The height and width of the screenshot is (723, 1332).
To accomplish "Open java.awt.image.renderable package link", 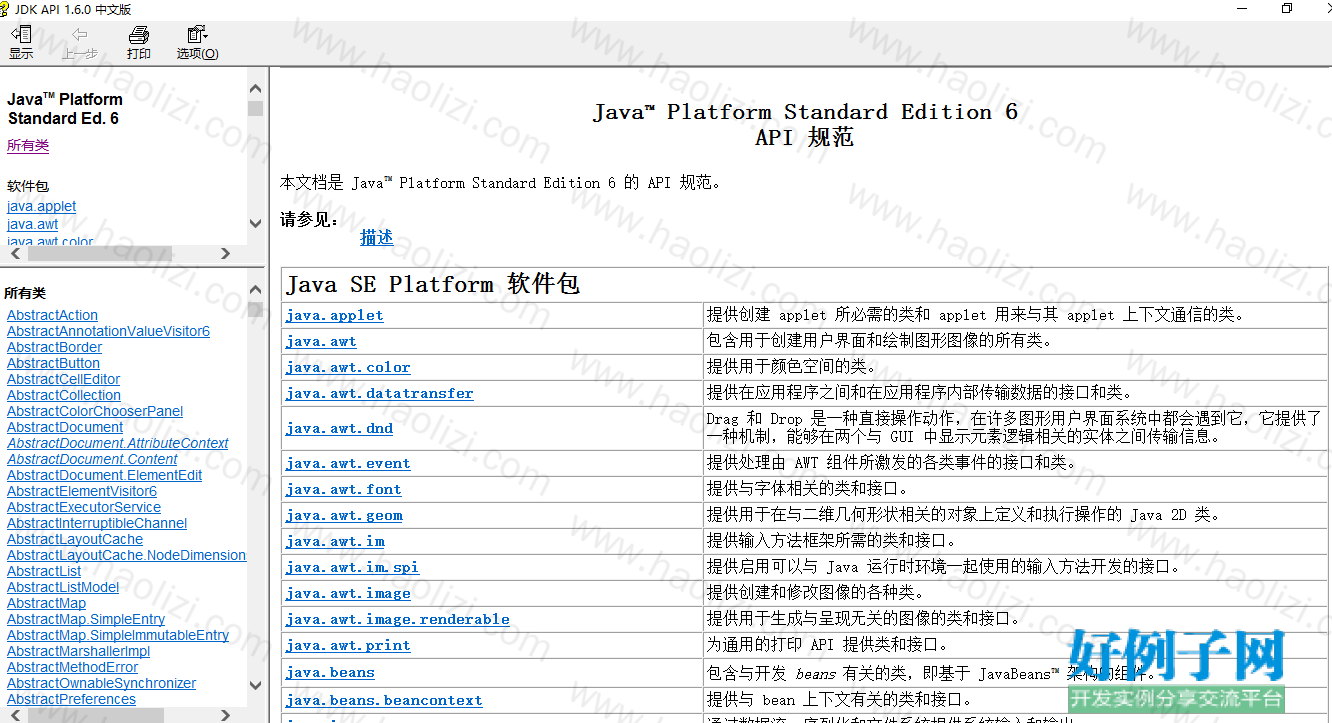I will pyautogui.click(x=397, y=619).
